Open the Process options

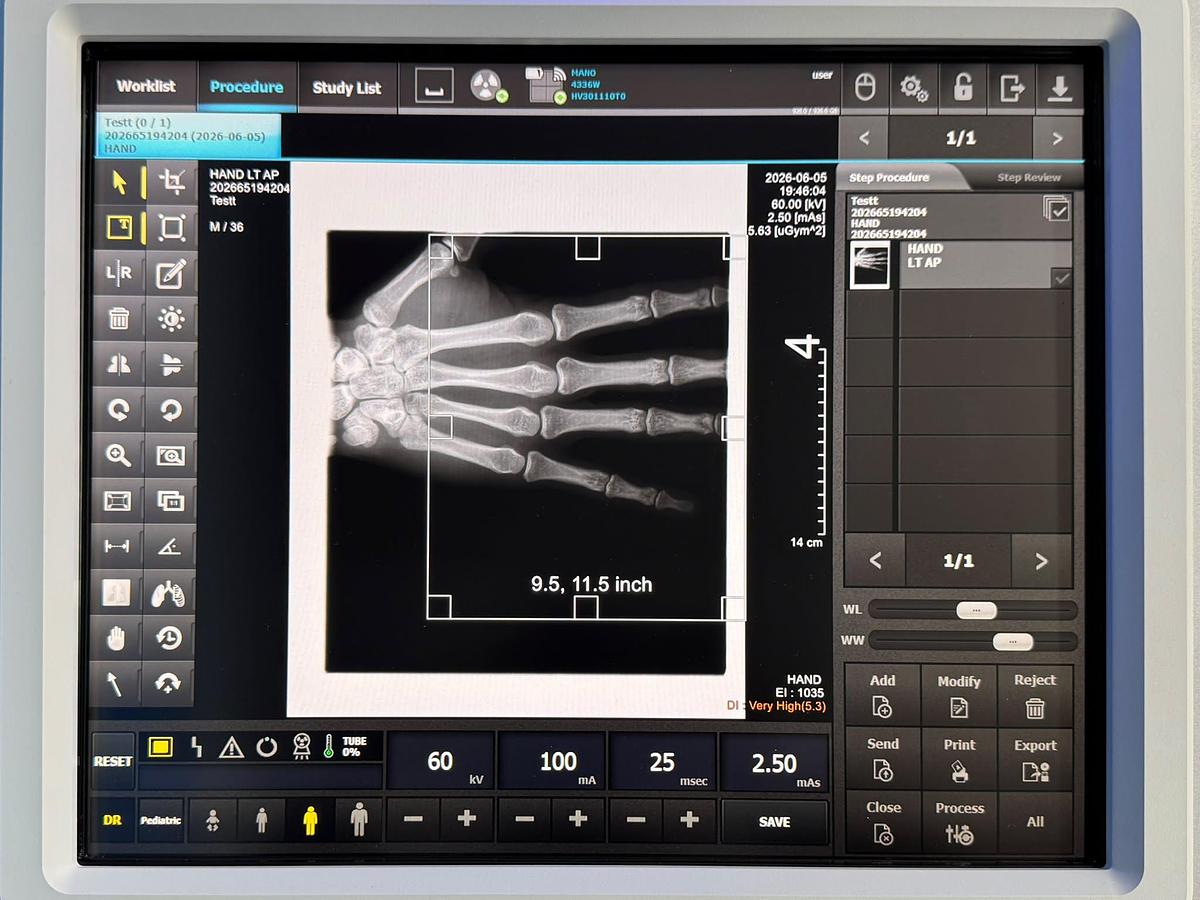(959, 821)
